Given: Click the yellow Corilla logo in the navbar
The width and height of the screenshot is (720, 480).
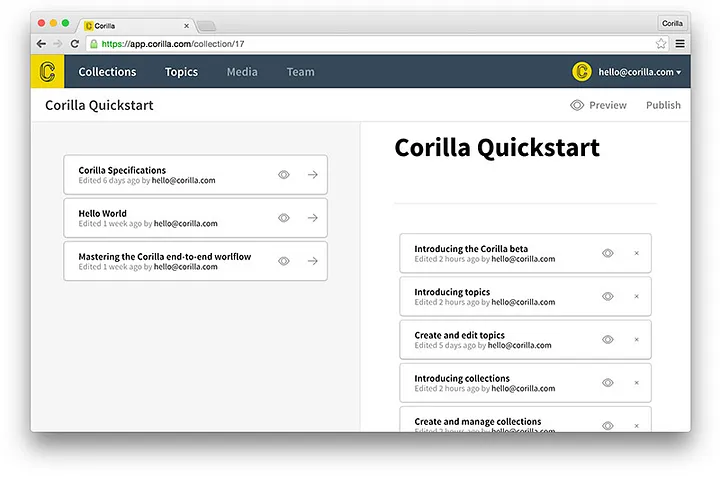Looking at the screenshot, I should 47,72.
